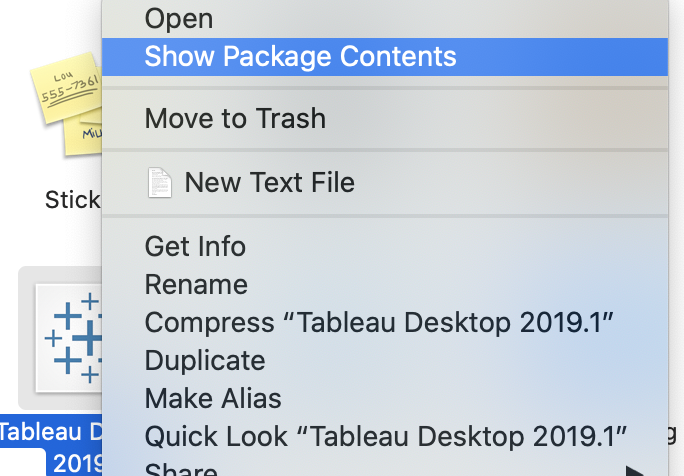Expand the Share submenu arrow
The image size is (684, 476).
[x=635, y=471]
